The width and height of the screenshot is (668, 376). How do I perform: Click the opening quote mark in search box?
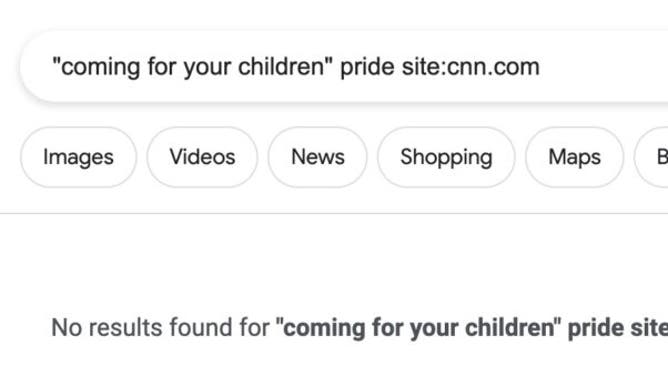tap(56, 60)
